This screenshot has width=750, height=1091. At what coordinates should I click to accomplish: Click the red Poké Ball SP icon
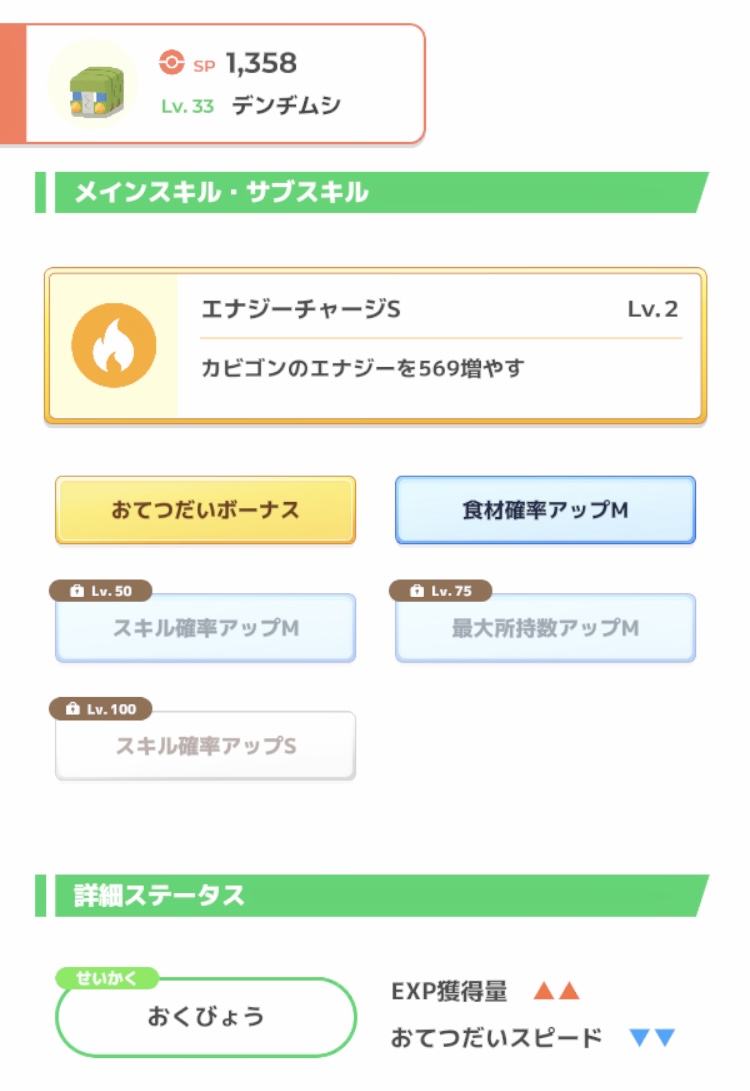(x=172, y=63)
